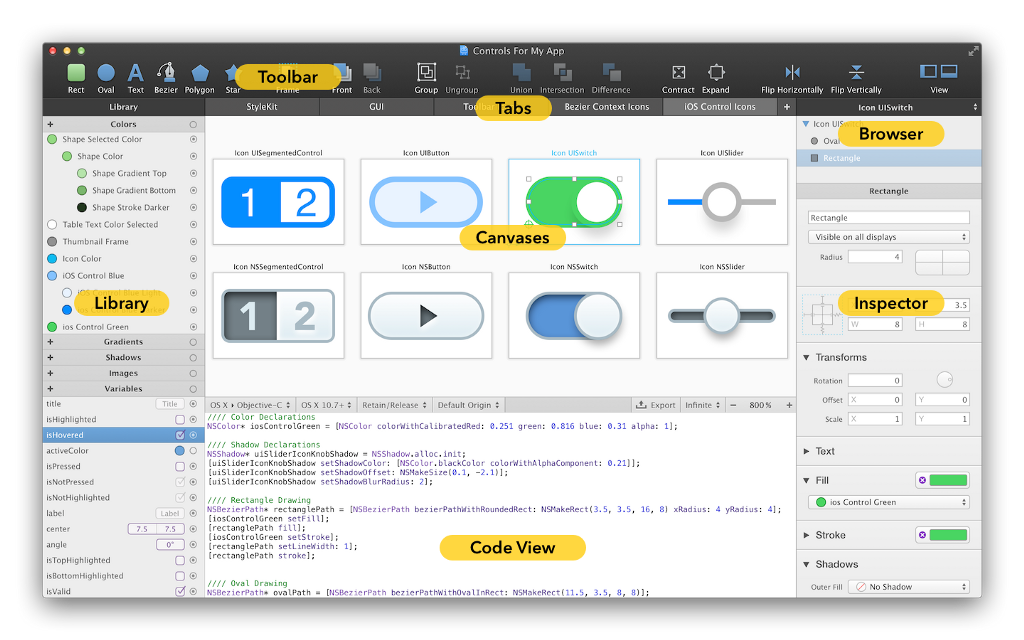
Task: Toggle the isHovered variable checkbox
Action: pyautogui.click(x=180, y=436)
